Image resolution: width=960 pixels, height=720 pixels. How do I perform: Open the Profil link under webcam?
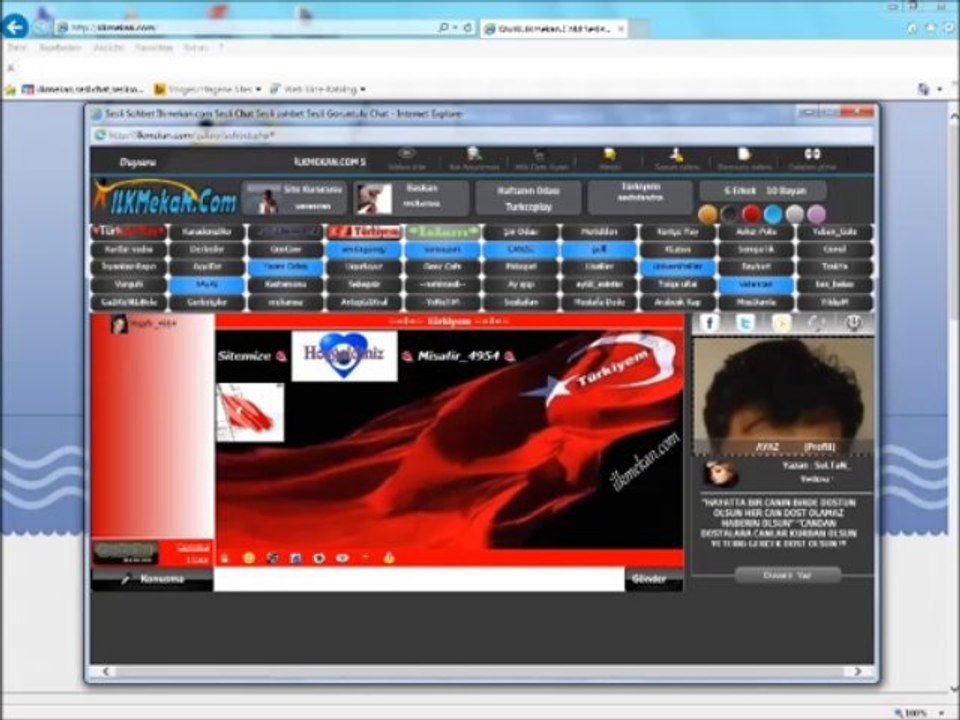(x=819, y=447)
